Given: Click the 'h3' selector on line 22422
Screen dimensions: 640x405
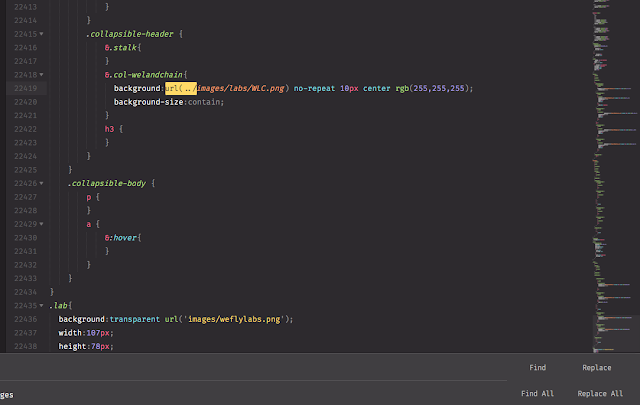Looking at the screenshot, I should [109, 129].
